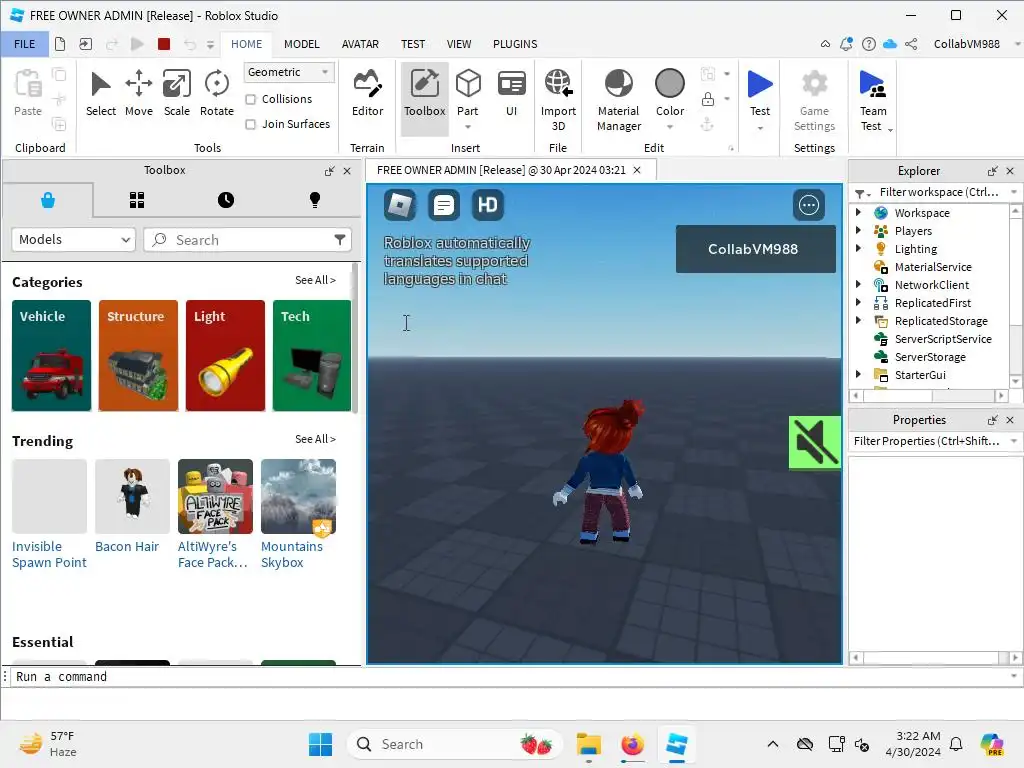Click the HD admin icon
The width and height of the screenshot is (1024, 768).
pos(487,205)
